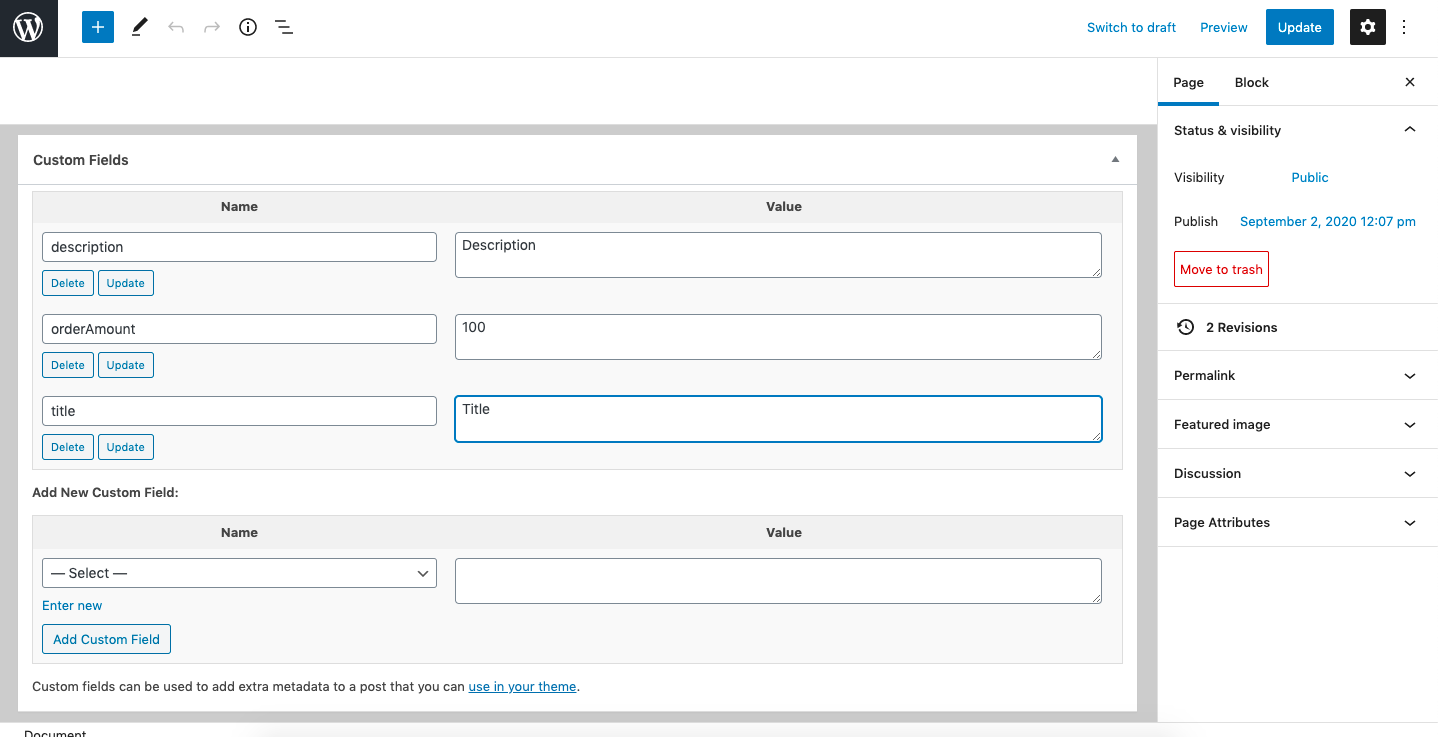Switch to the Page tab
Screen dimensions: 1438x737
(1188, 82)
